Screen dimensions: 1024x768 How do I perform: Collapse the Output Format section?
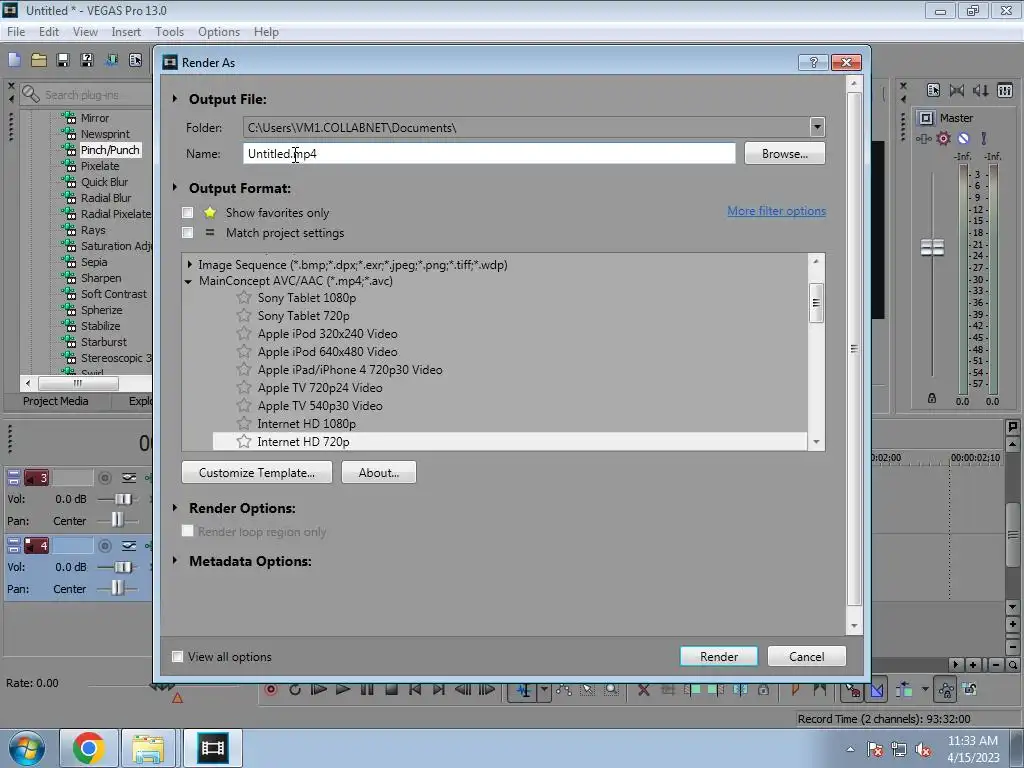pos(175,187)
